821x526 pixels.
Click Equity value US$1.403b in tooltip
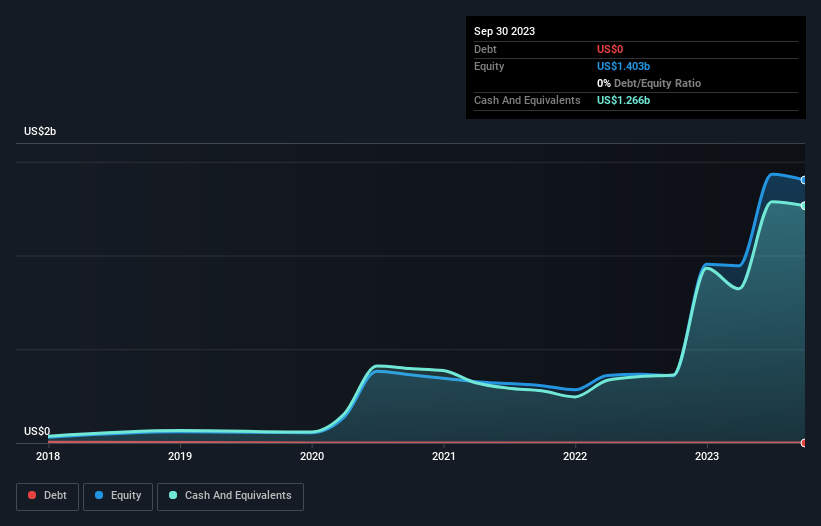623,66
